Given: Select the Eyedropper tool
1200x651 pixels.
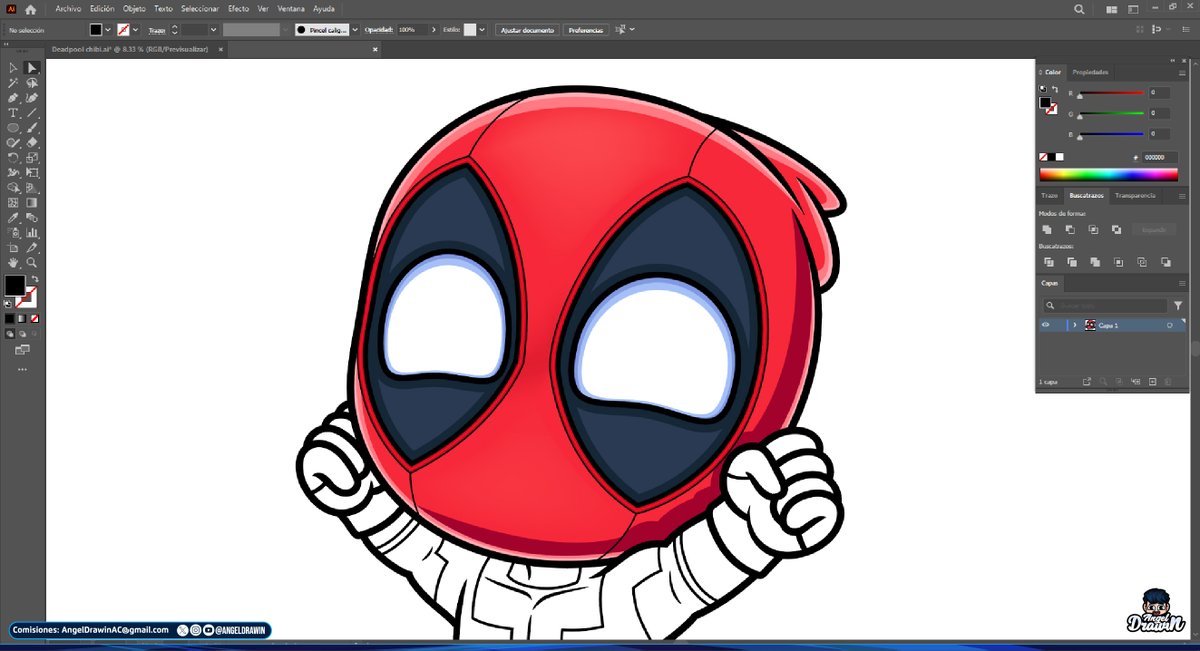Looking at the screenshot, I should [x=13, y=217].
